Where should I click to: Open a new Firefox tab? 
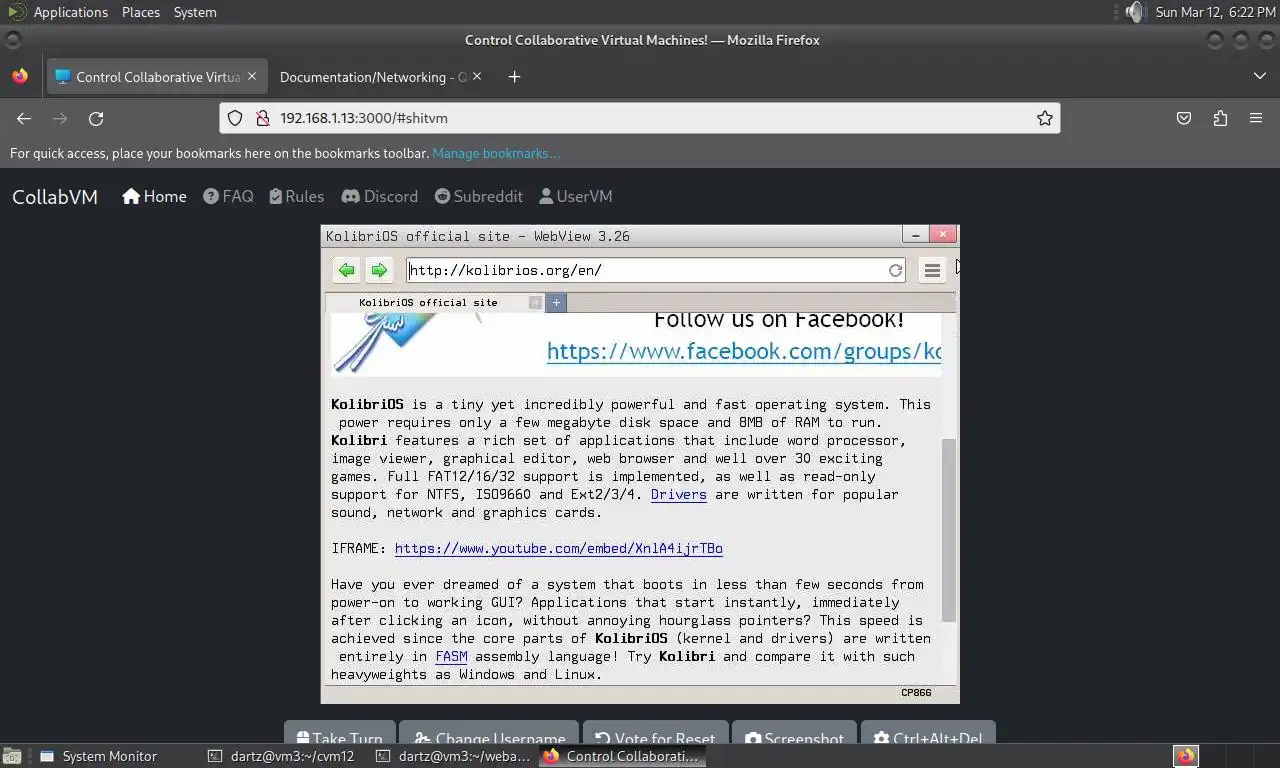tap(514, 77)
